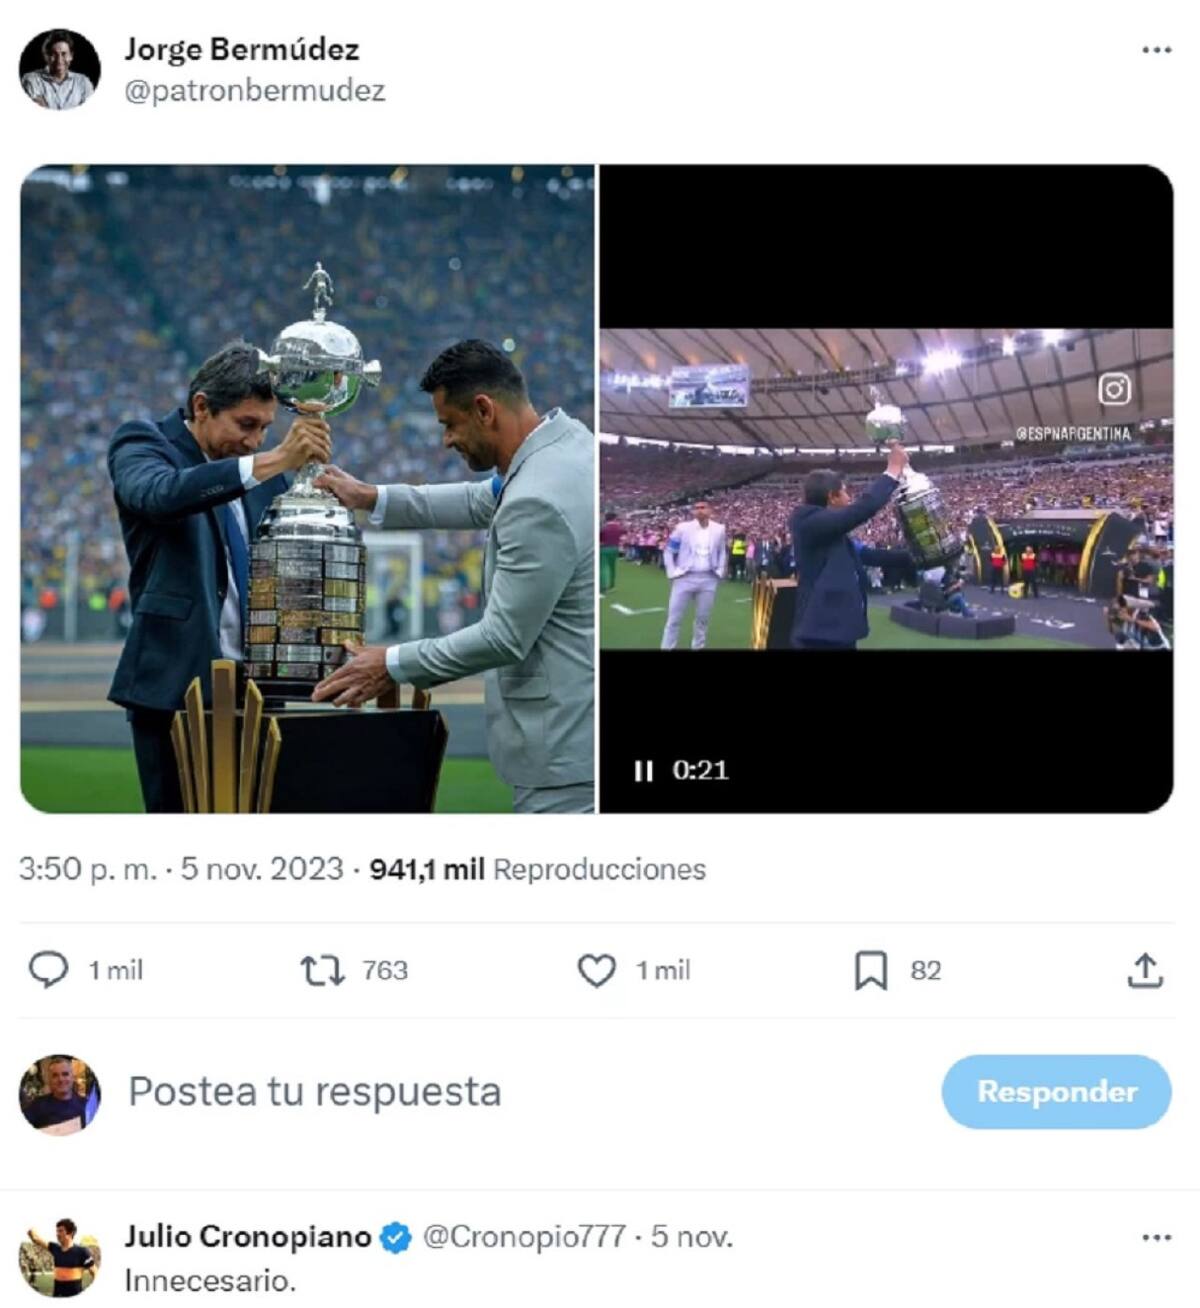Open the @Cronopio777 handle link

pos(524,1237)
